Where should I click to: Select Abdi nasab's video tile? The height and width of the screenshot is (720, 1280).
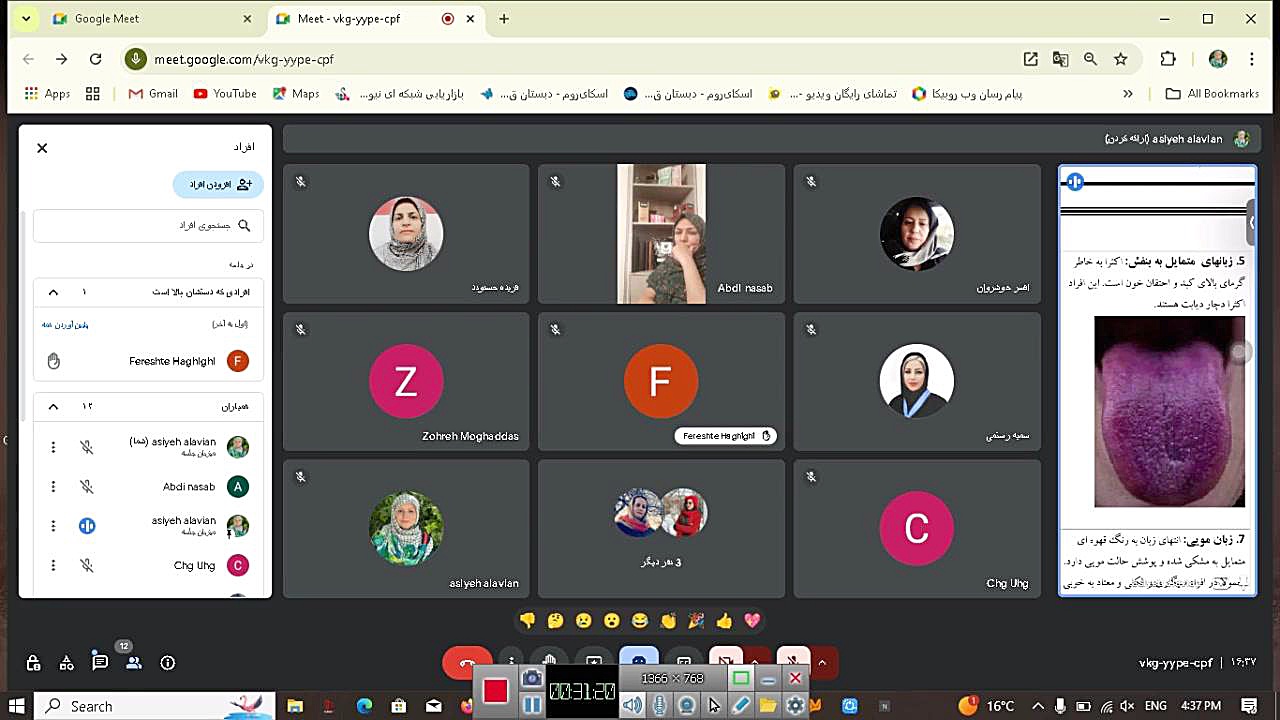(661, 234)
